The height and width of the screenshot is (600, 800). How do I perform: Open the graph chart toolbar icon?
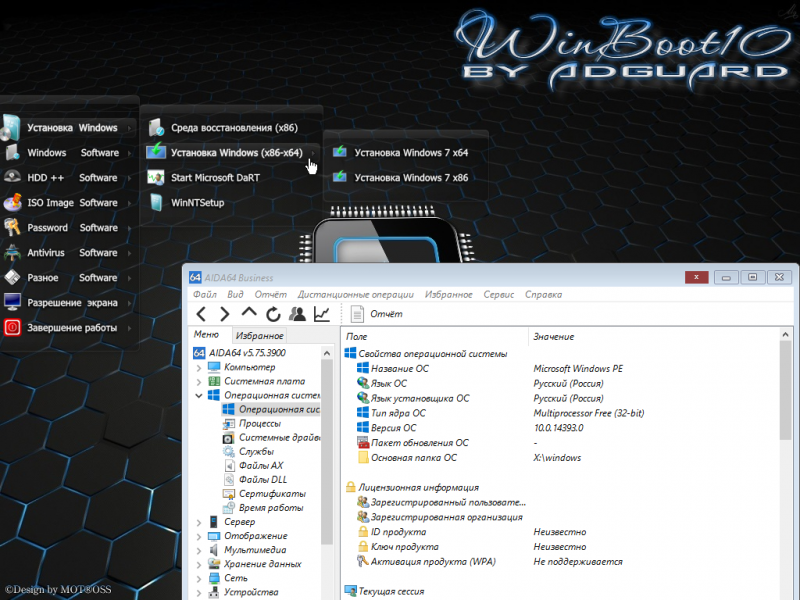point(321,314)
